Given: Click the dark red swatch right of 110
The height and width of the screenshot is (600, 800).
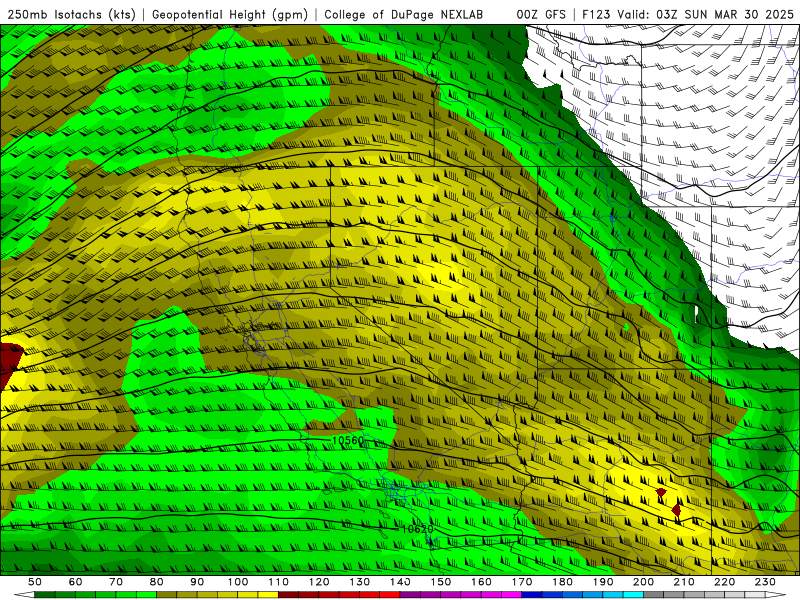Looking at the screenshot, I should (289, 595).
